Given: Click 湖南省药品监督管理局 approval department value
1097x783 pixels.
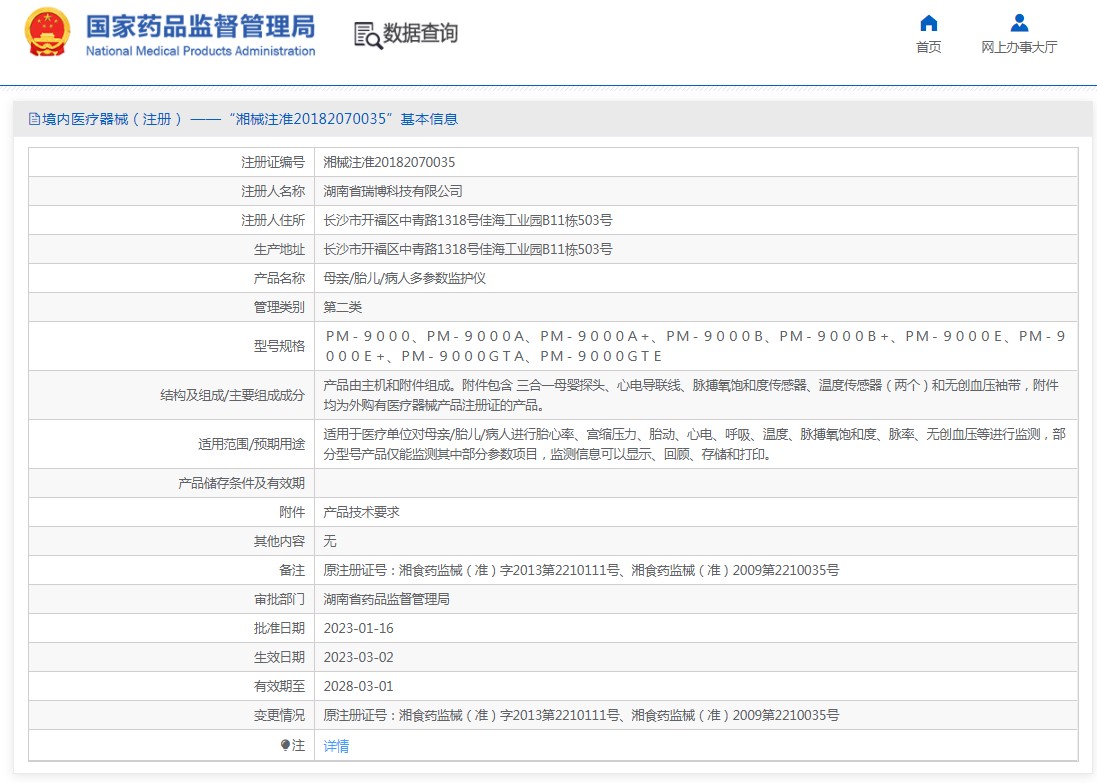Looking at the screenshot, I should [386, 599].
